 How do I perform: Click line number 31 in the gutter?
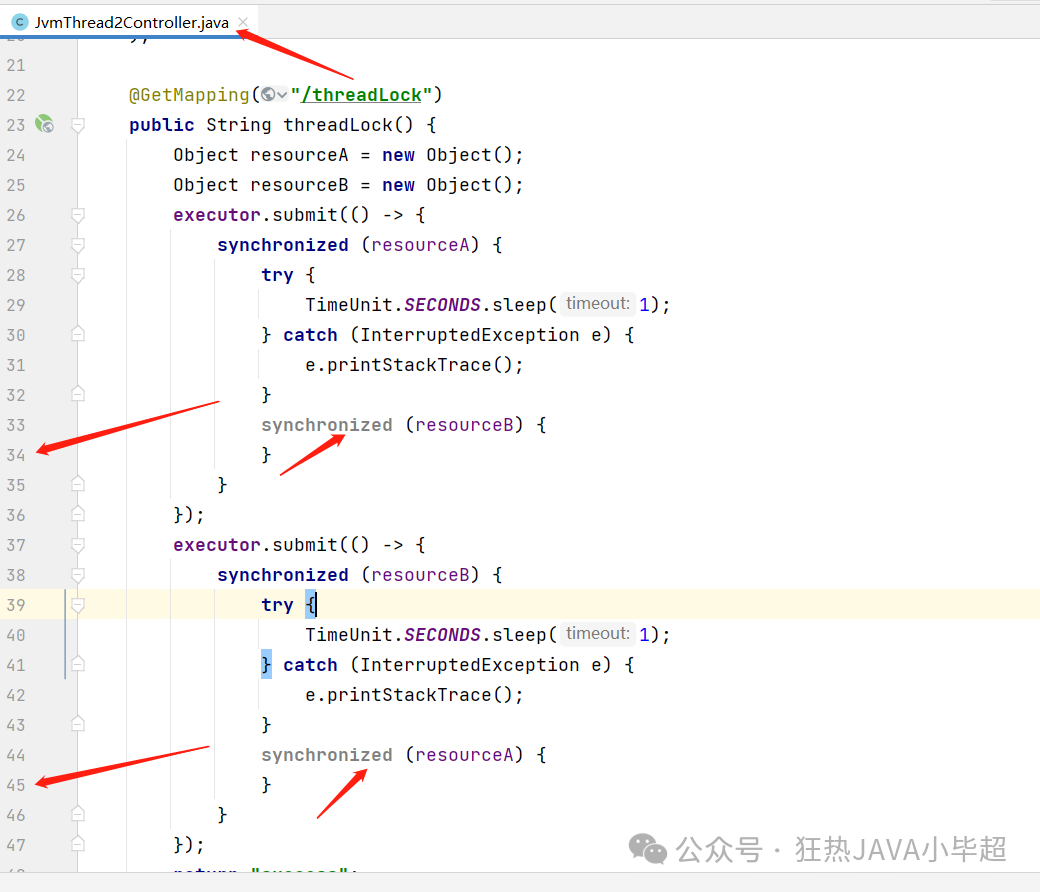[x=16, y=365]
